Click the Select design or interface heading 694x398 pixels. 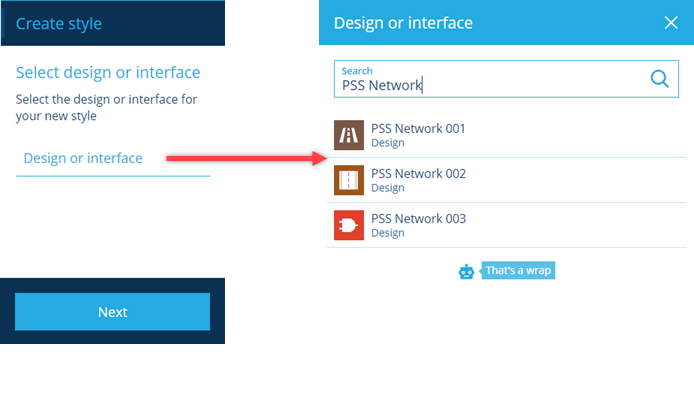tap(108, 73)
